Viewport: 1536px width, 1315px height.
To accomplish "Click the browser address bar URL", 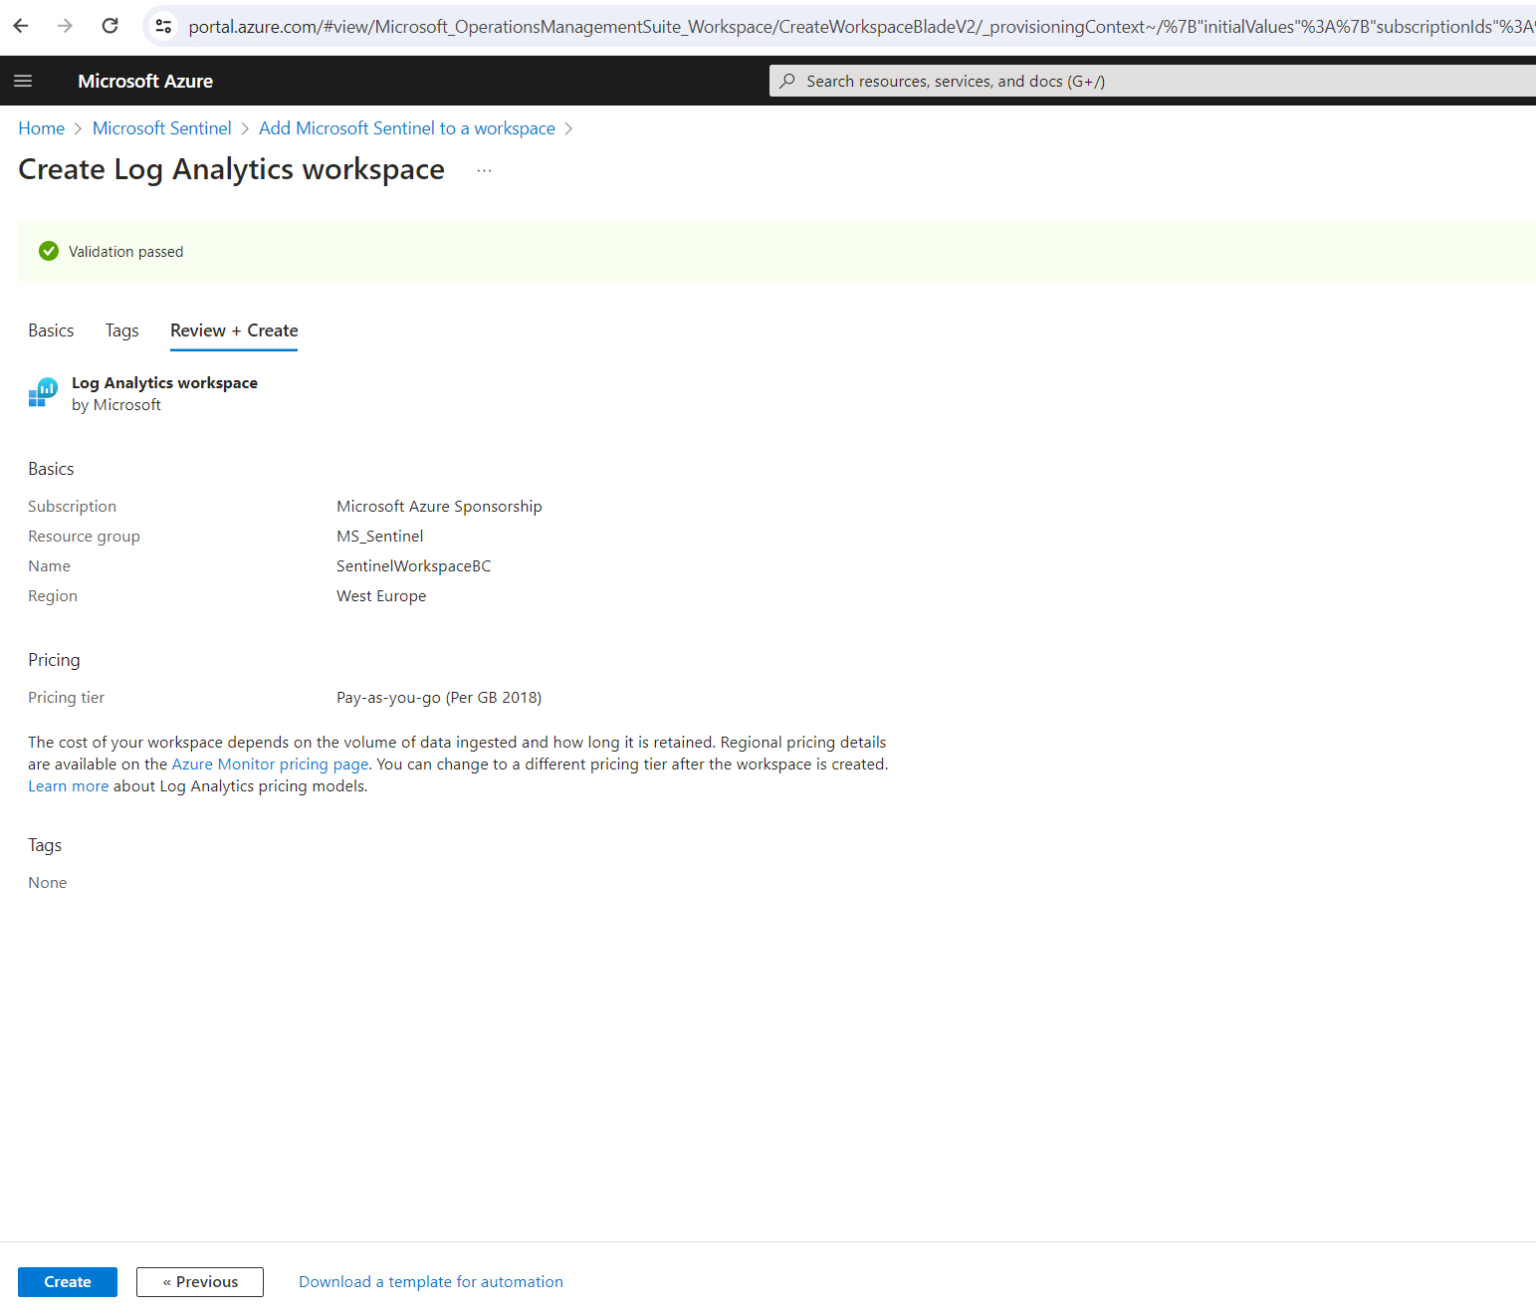I will tap(860, 26).
